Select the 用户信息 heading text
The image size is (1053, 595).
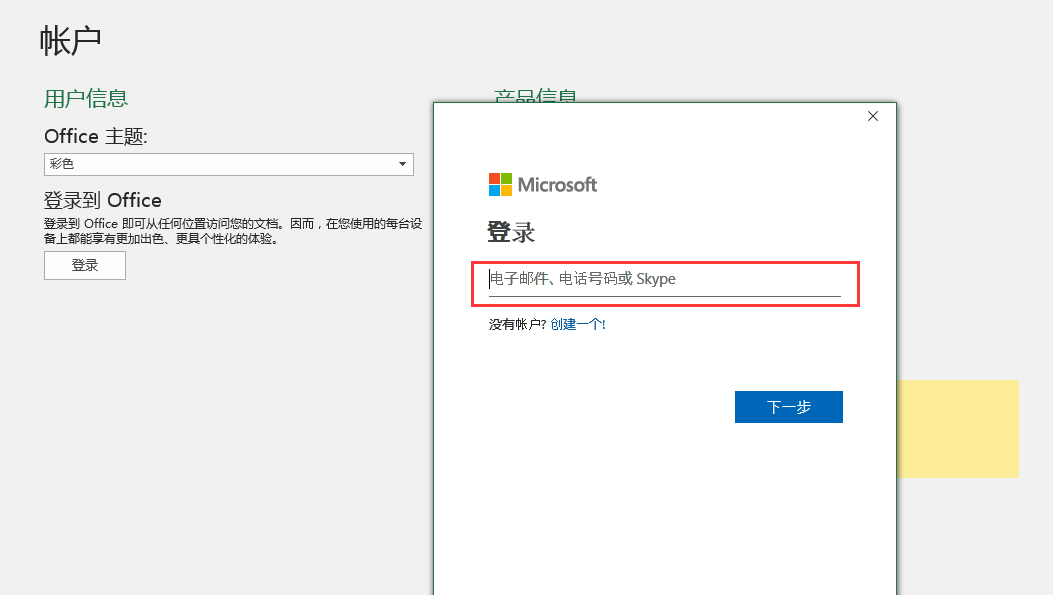(86, 99)
